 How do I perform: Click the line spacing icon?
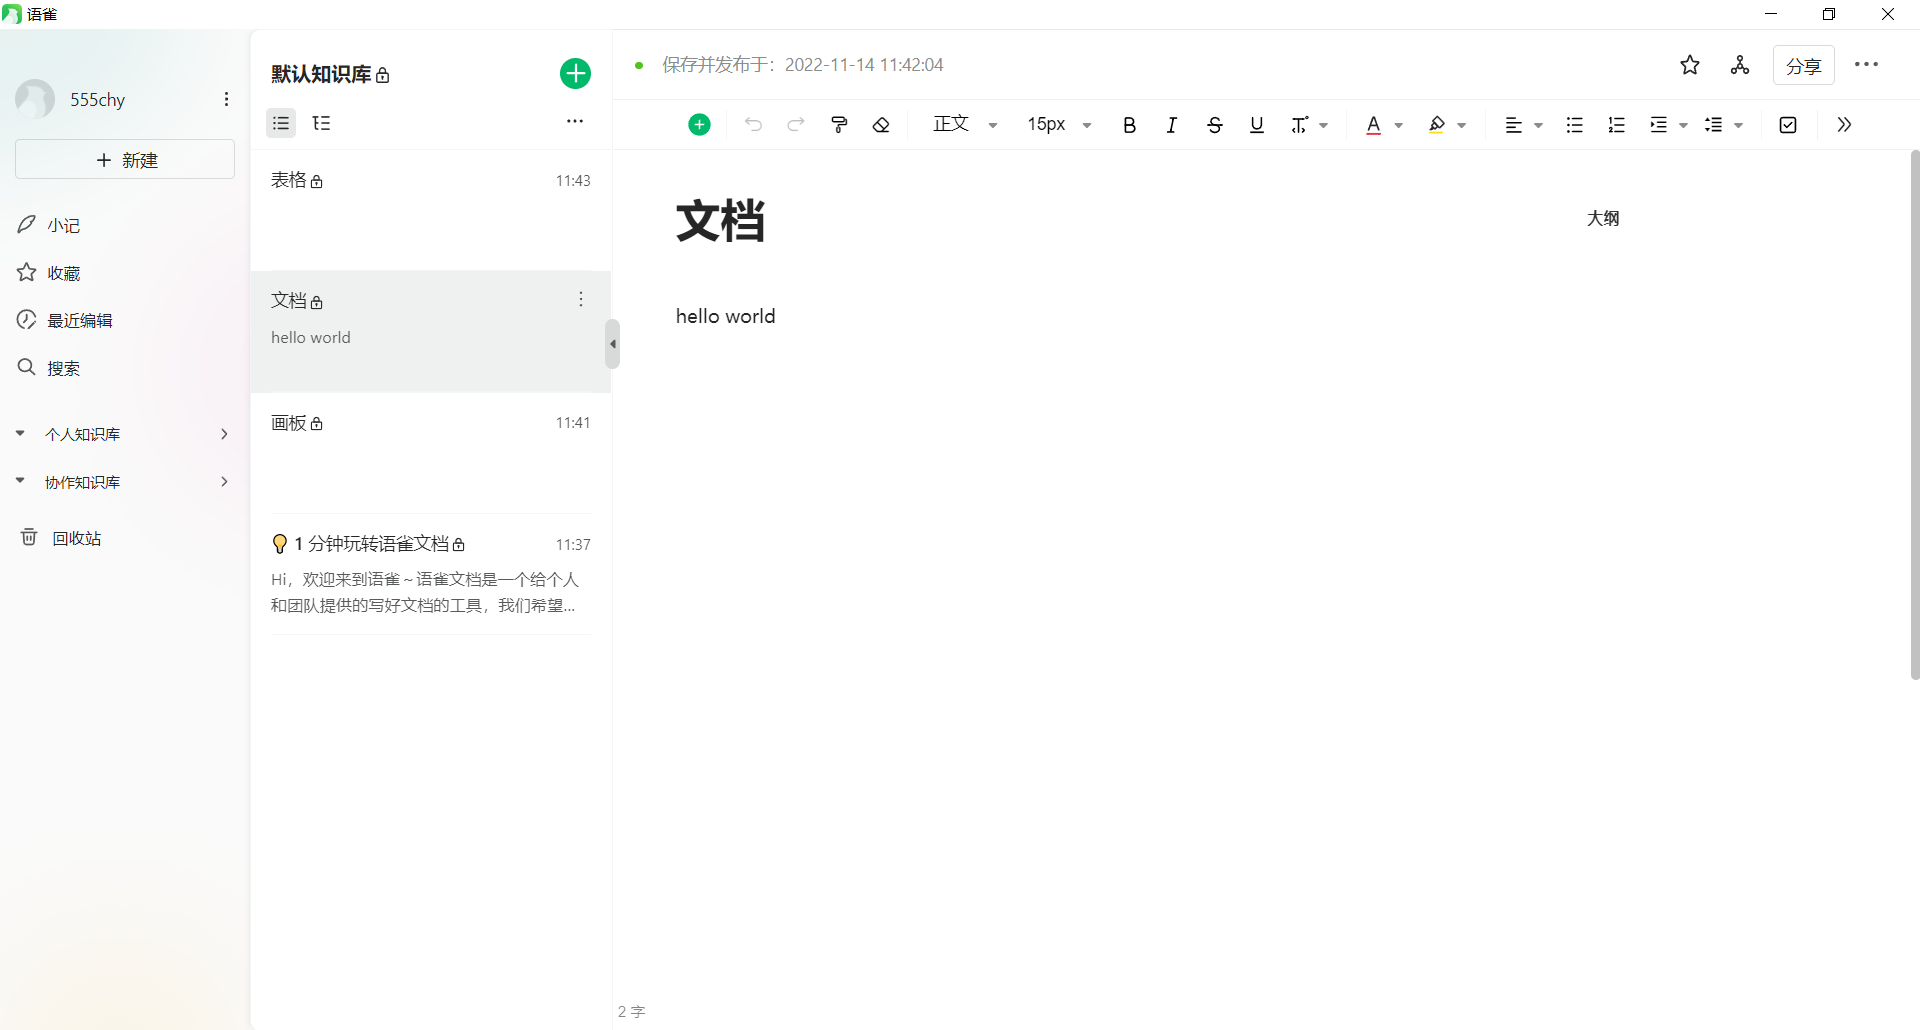(x=1714, y=125)
